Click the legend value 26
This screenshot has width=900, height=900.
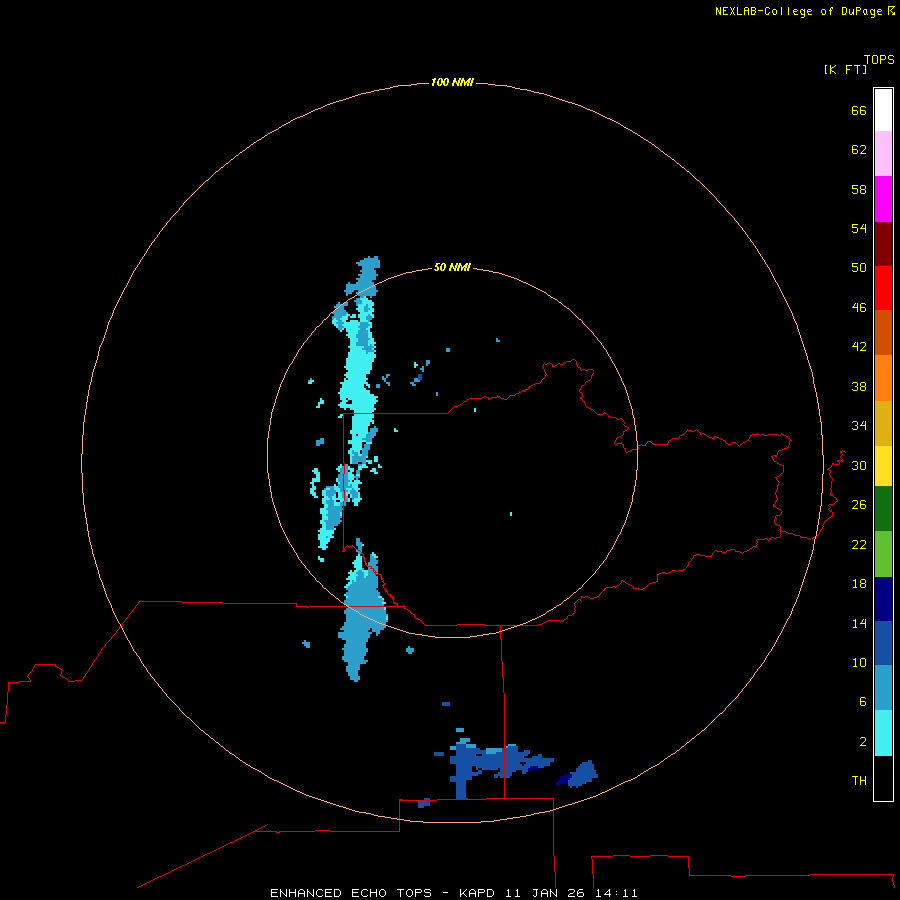pyautogui.click(x=859, y=505)
